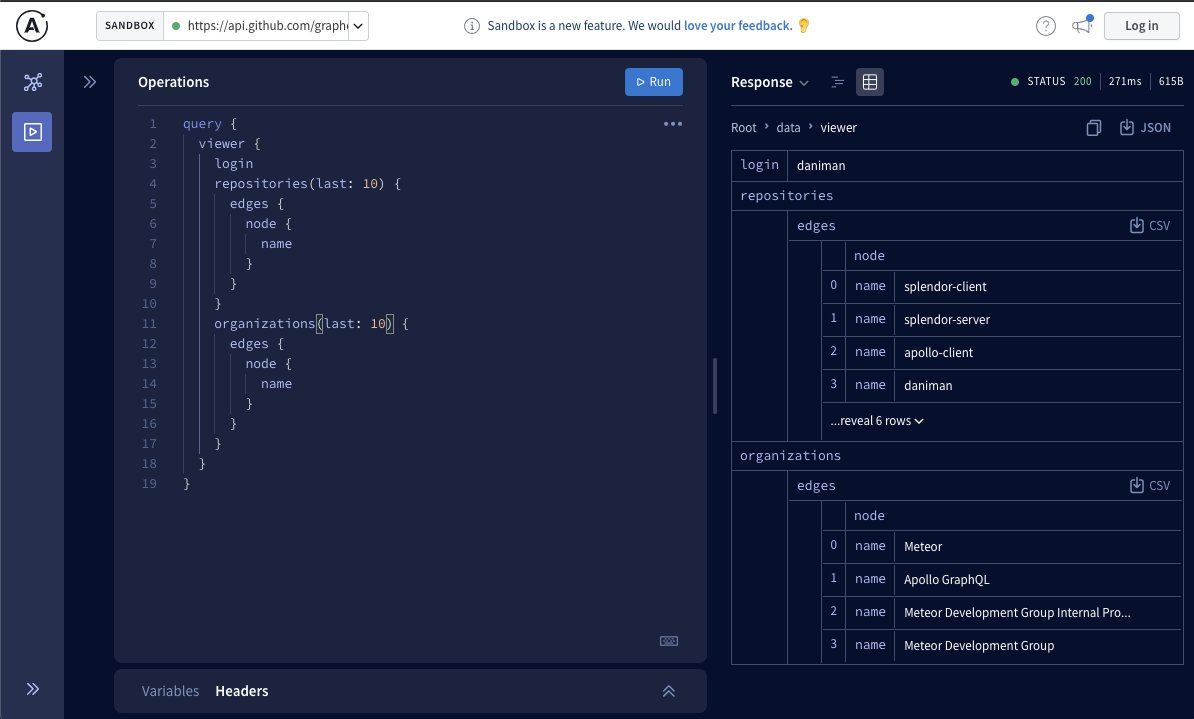This screenshot has height=719, width=1194.
Task: Click the organizations section header
Action: coord(956,455)
